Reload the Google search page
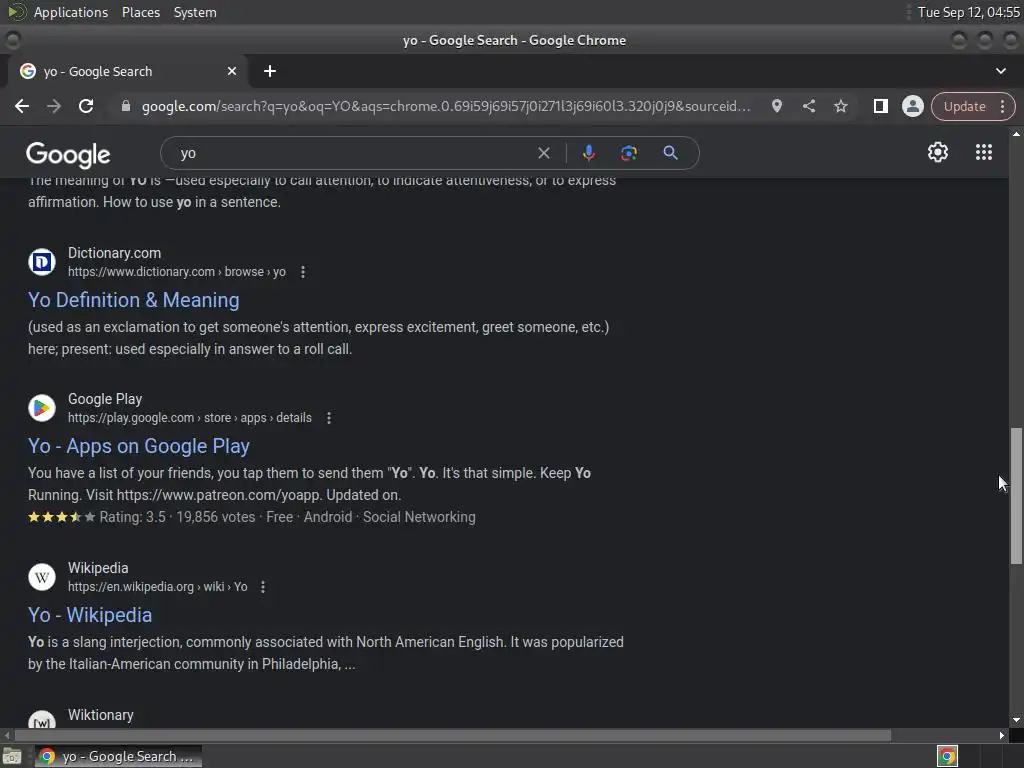 click(x=86, y=106)
